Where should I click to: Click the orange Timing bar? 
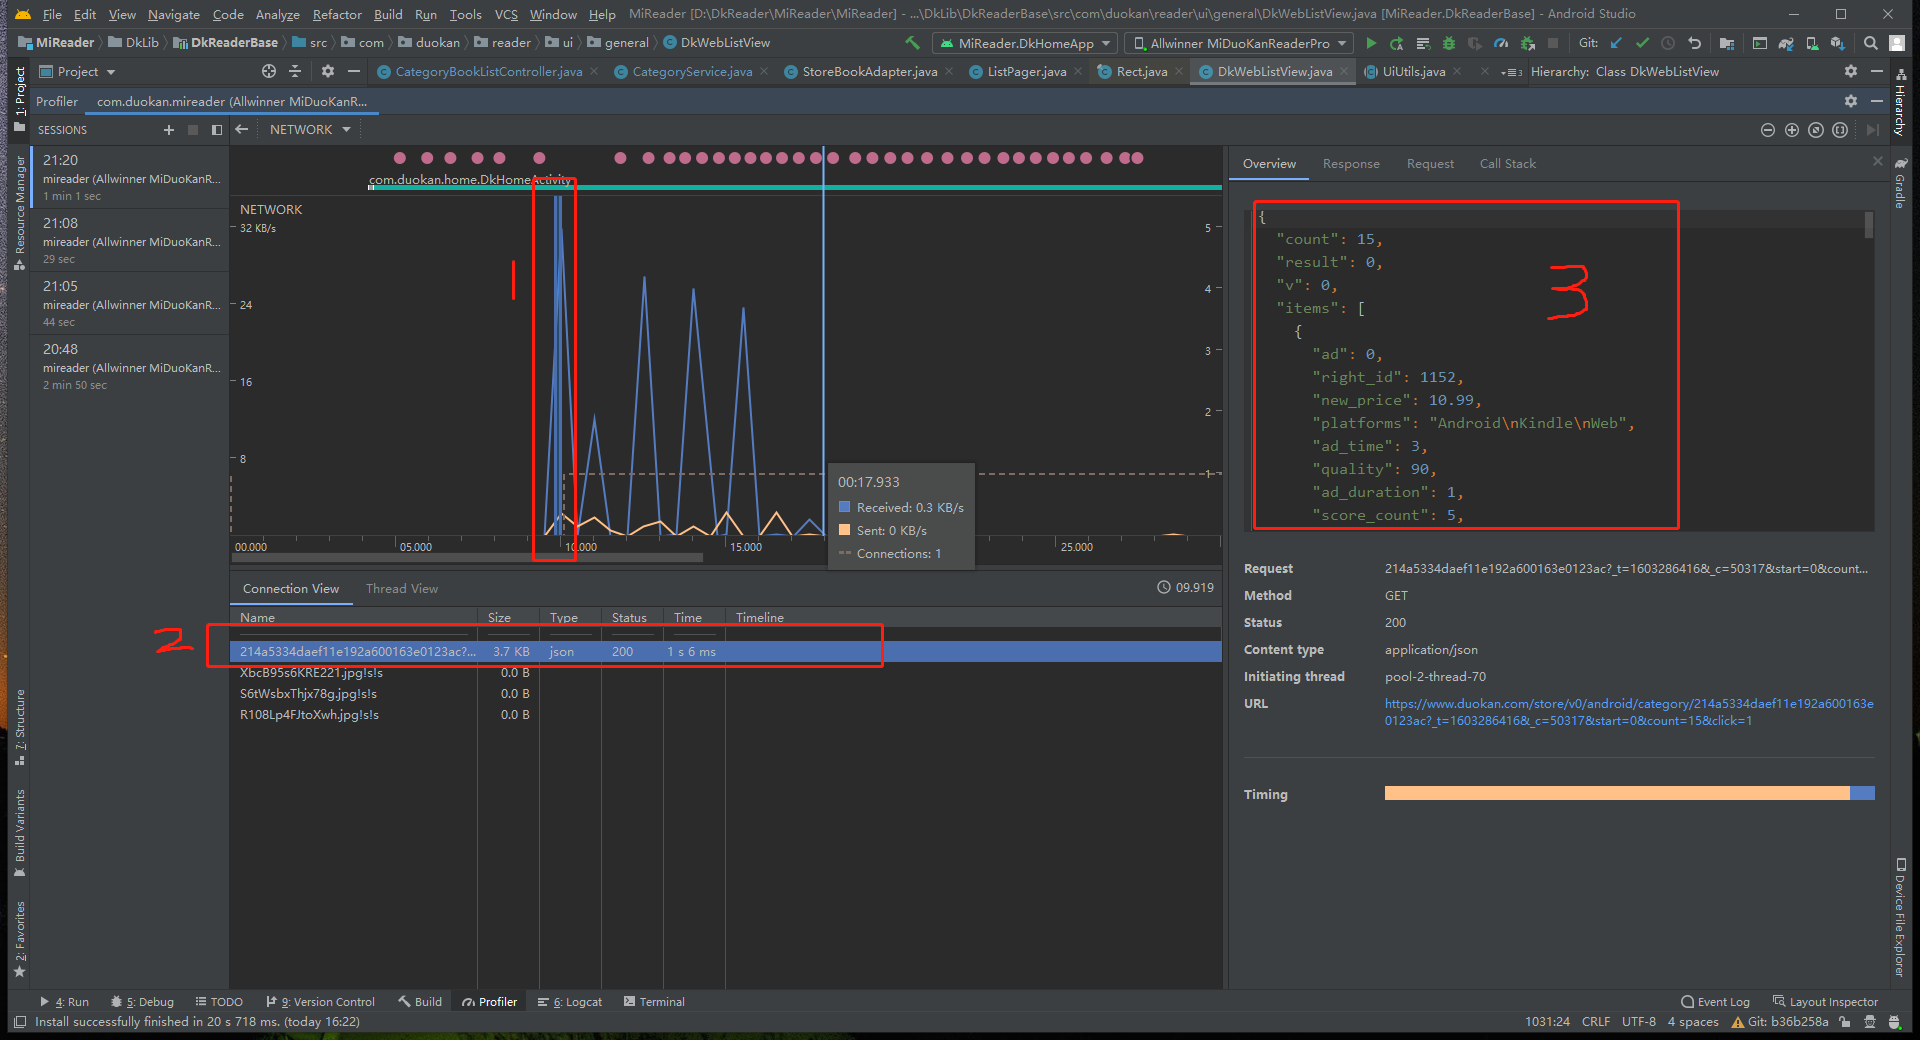(1617, 793)
